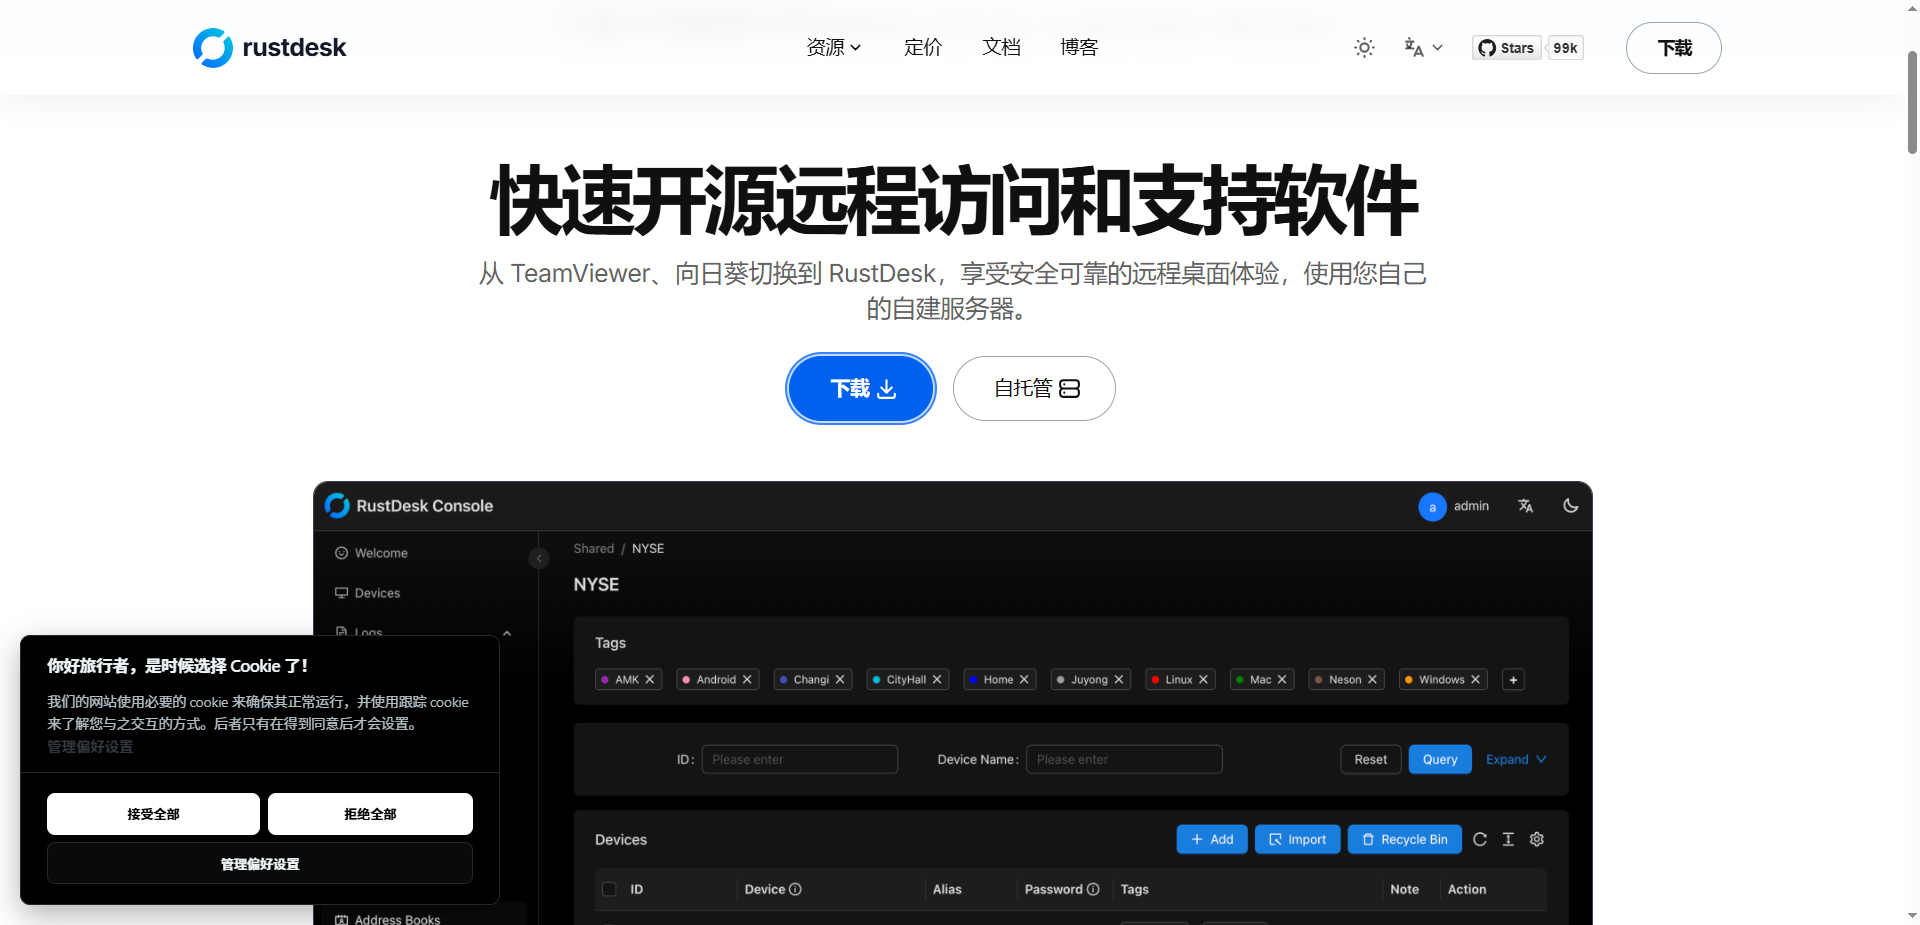
Task: Click the orange dot of Windows tag
Action: tap(1408, 679)
